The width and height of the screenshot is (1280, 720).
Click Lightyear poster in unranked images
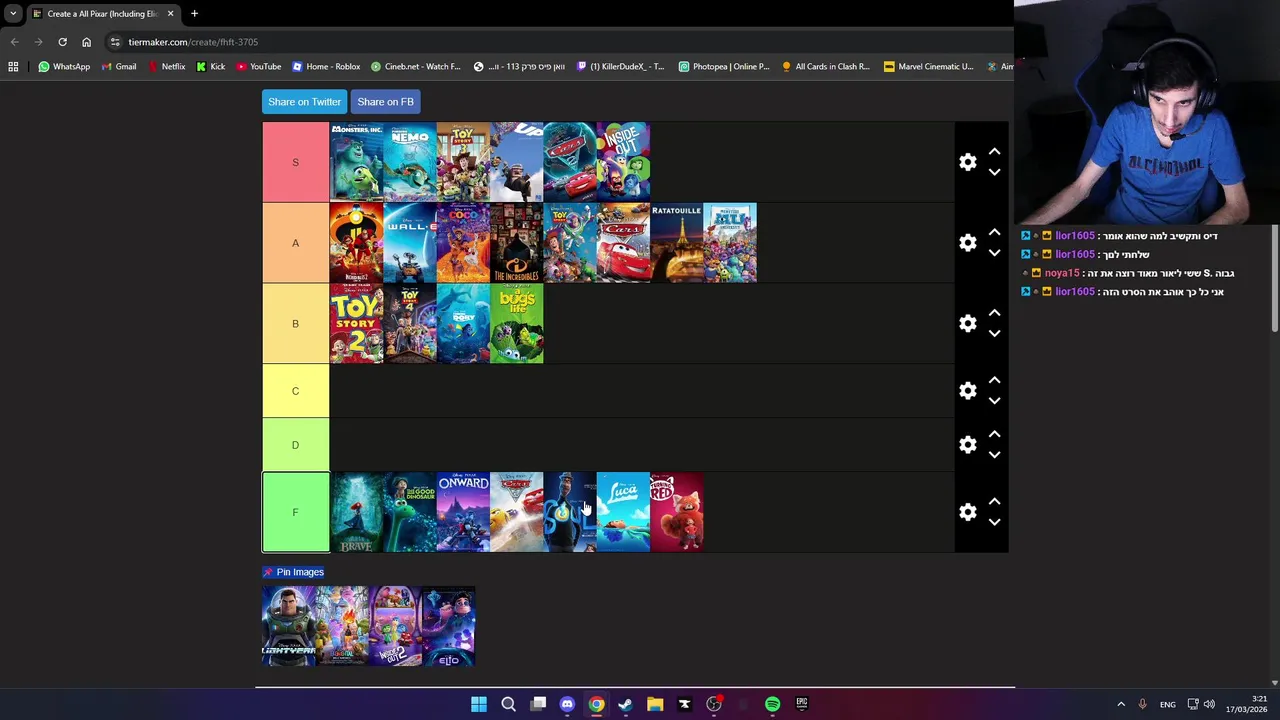pyautogui.click(x=288, y=626)
